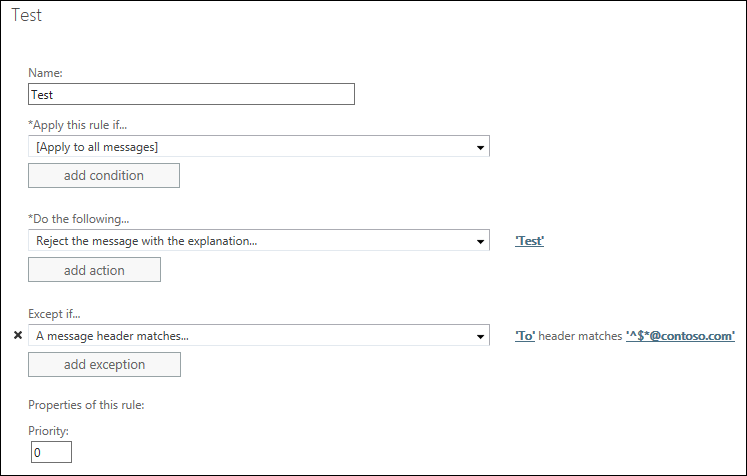The height and width of the screenshot is (476, 747).
Task: Click the add action button
Action: 94,270
